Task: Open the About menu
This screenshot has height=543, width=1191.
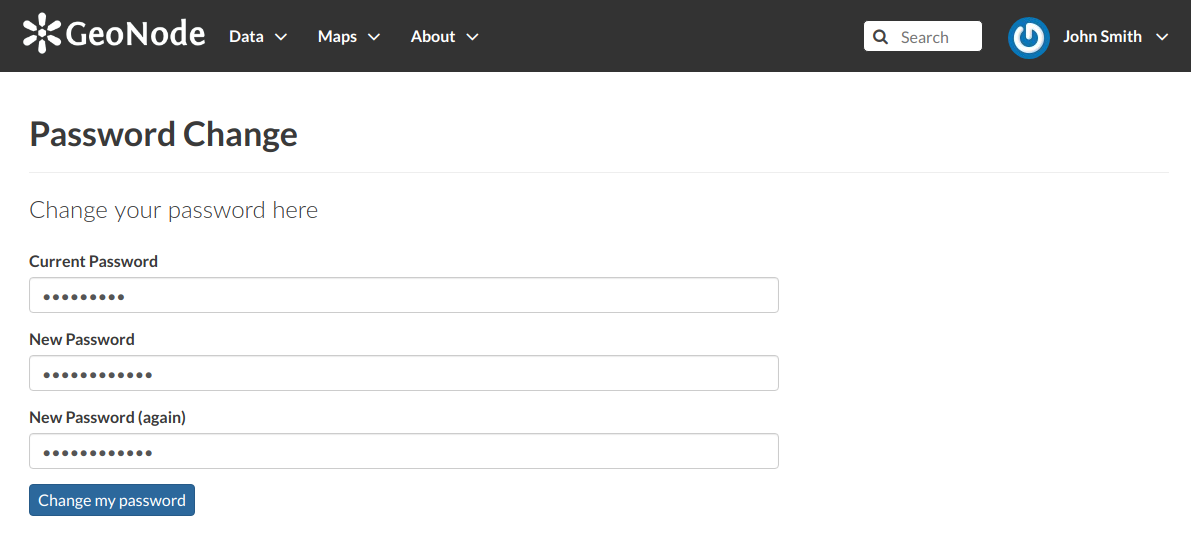Action: pos(432,37)
